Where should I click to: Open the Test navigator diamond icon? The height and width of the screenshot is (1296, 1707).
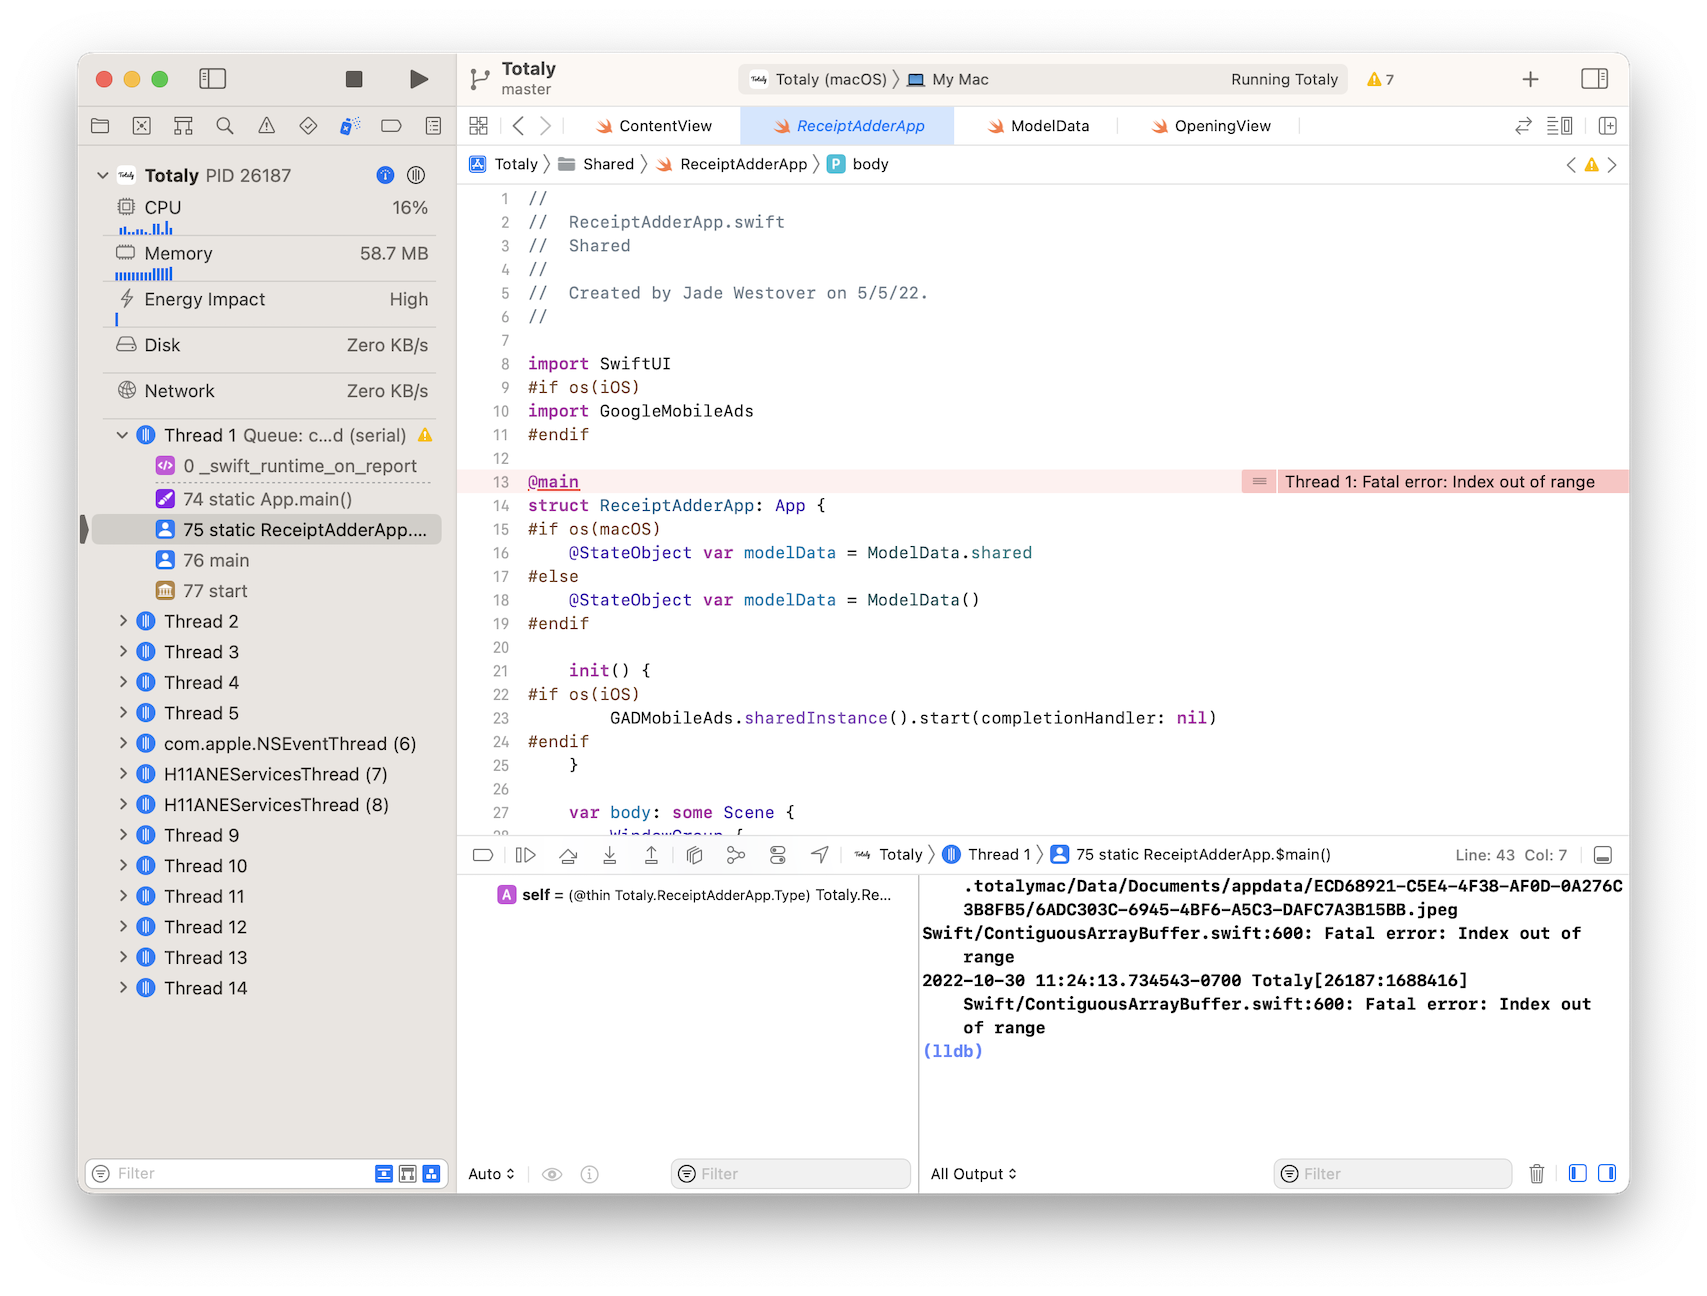click(308, 126)
